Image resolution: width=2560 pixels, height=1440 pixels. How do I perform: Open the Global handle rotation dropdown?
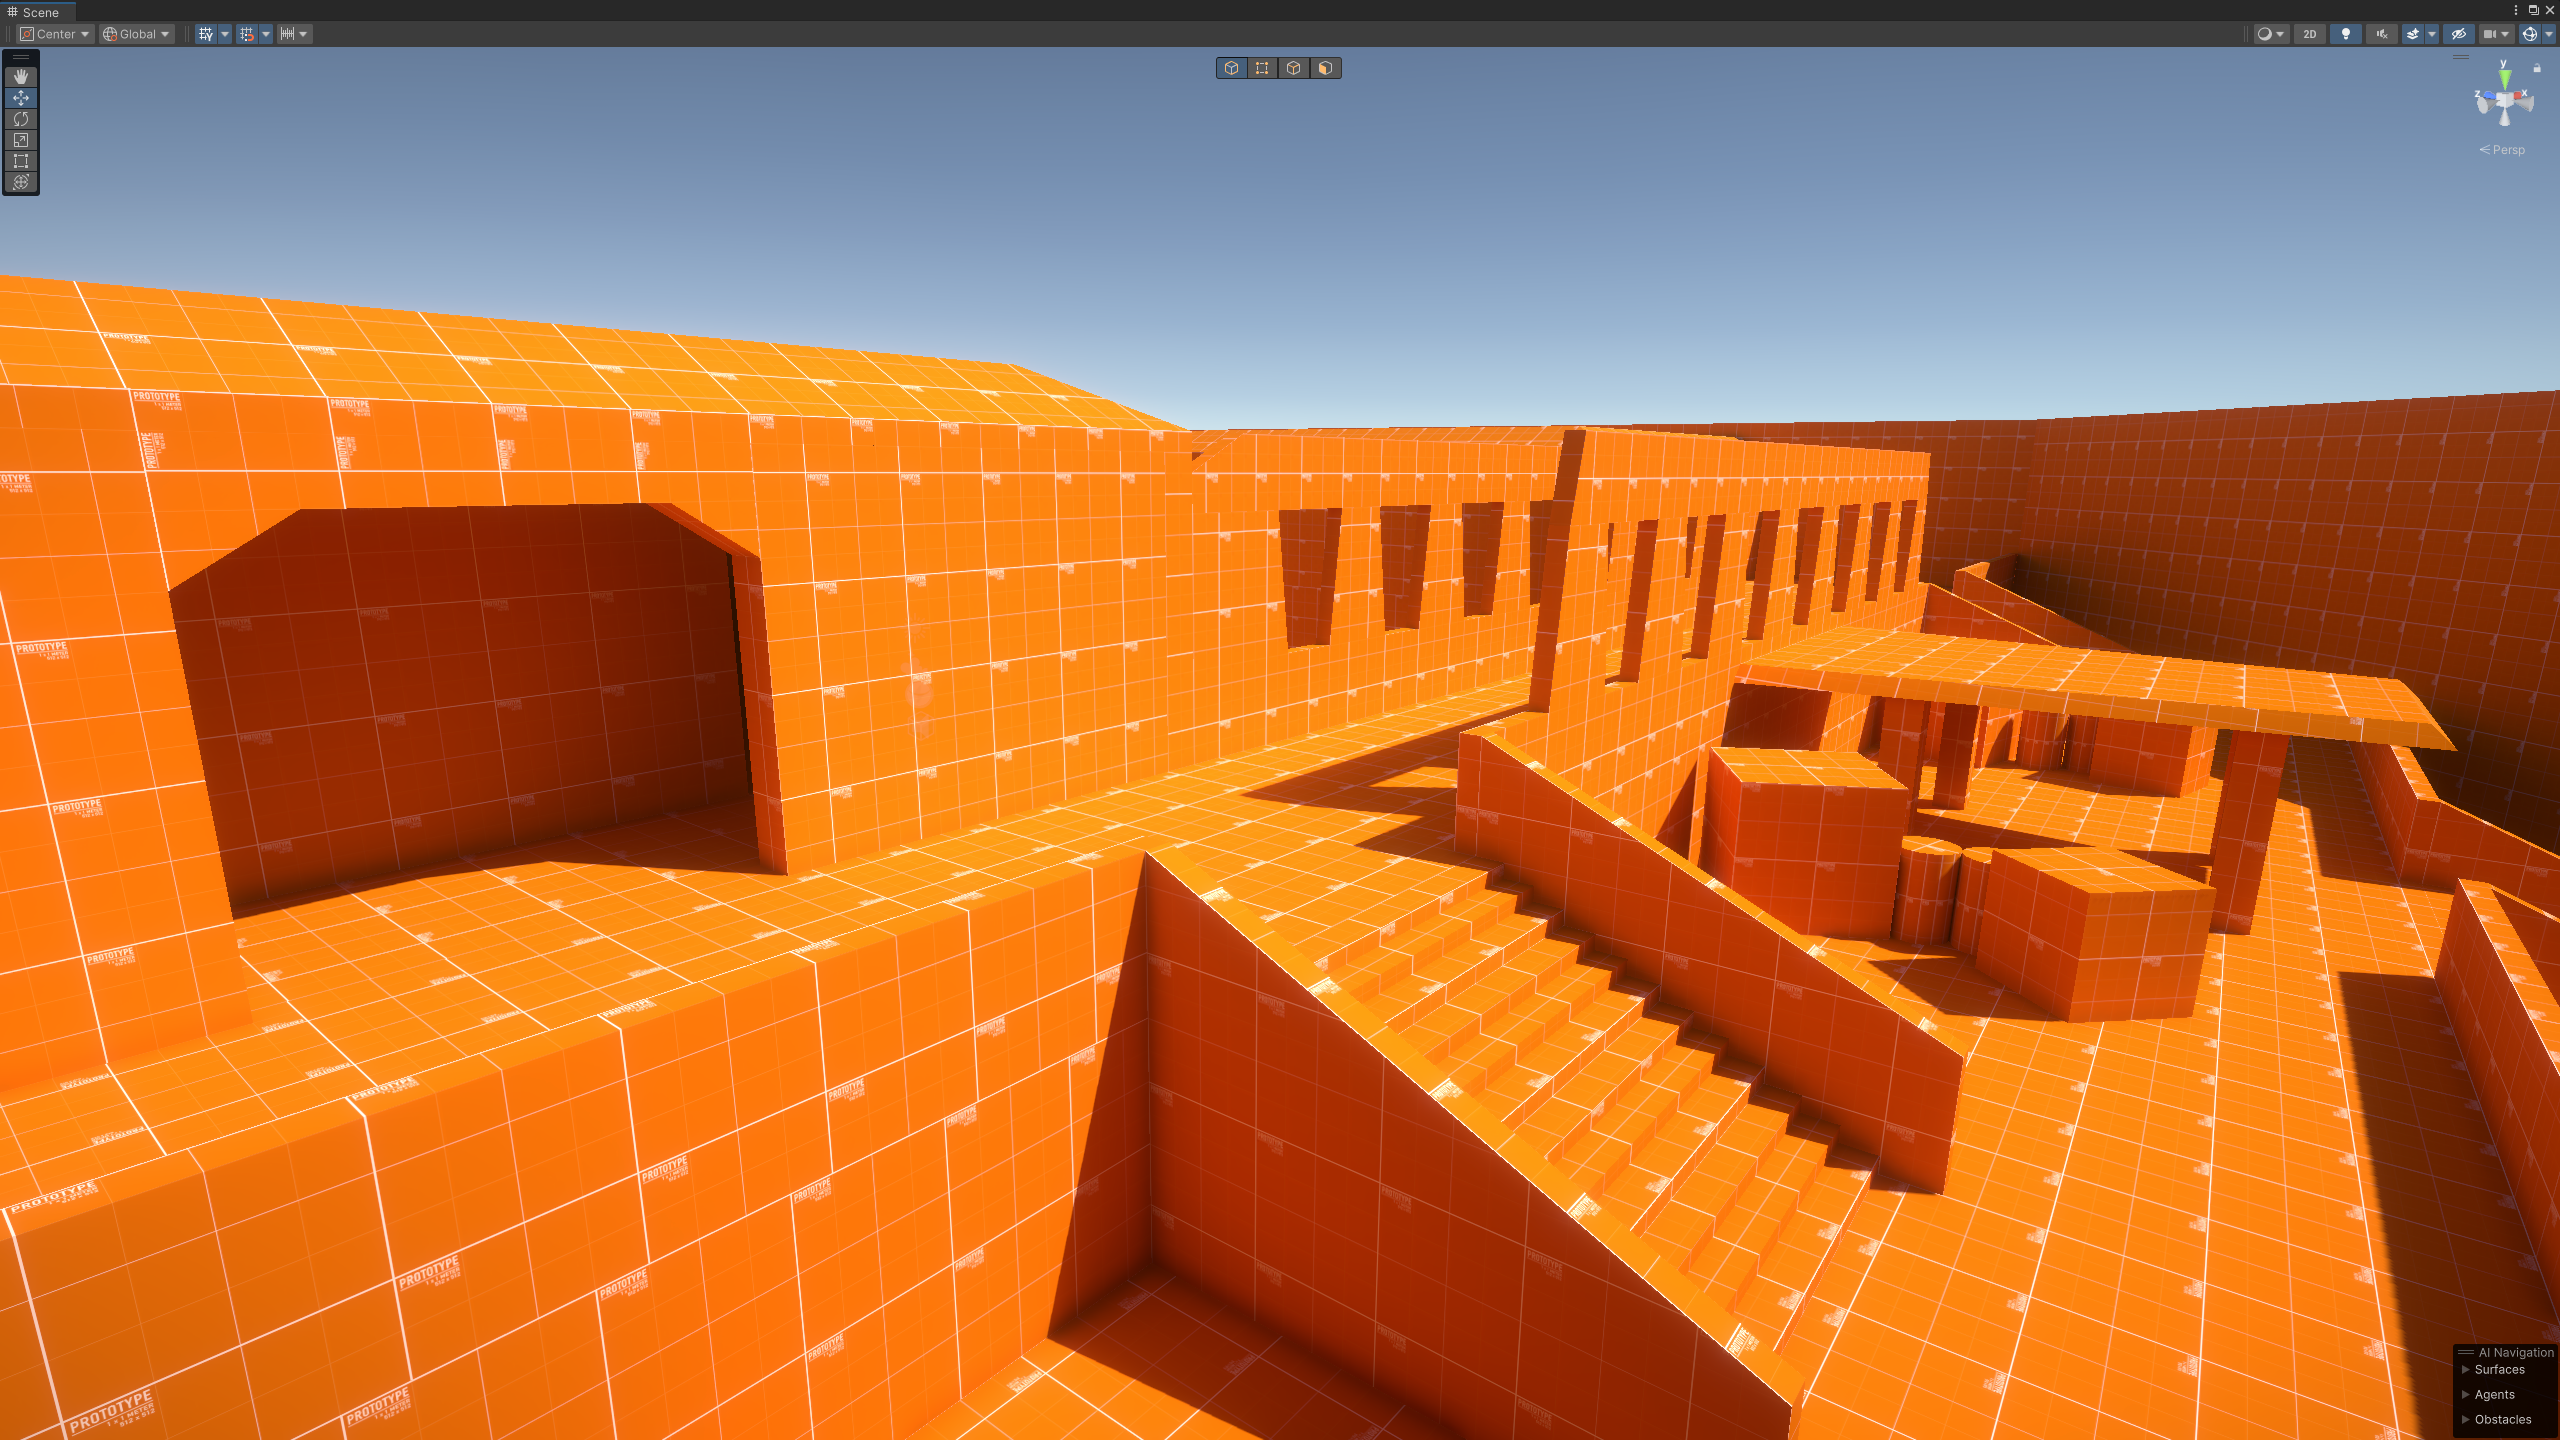pyautogui.click(x=137, y=34)
